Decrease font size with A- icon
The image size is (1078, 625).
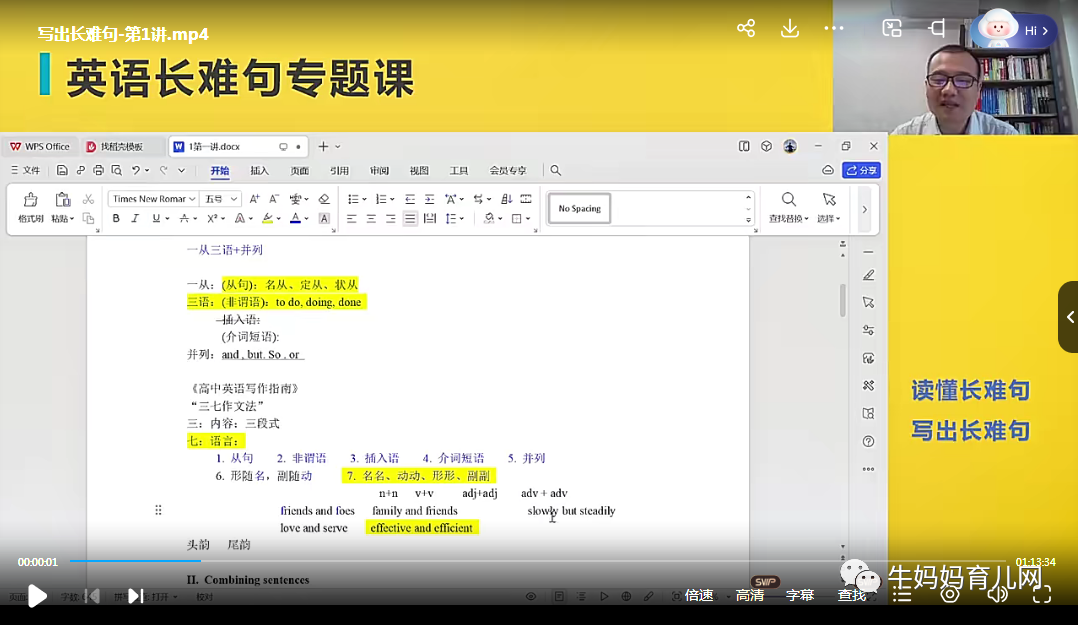click(x=274, y=199)
